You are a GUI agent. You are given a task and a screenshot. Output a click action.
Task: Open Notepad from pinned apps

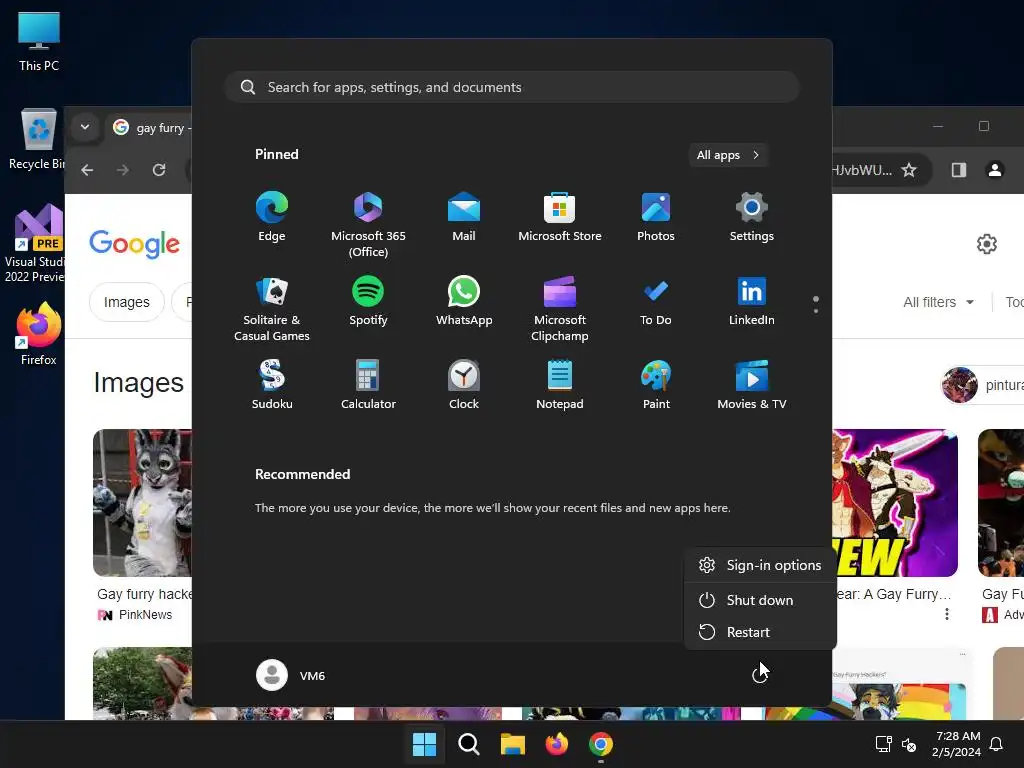point(560,385)
